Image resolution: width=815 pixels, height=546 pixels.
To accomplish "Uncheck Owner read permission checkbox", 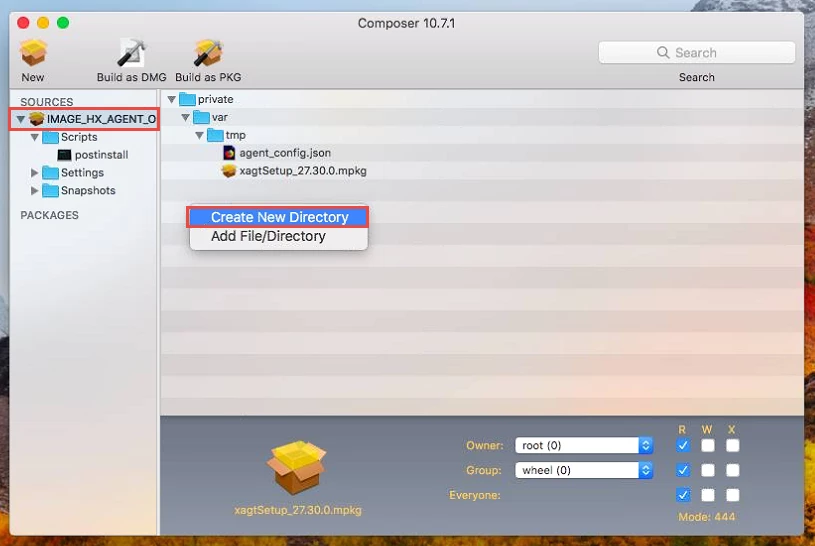I will [683, 446].
